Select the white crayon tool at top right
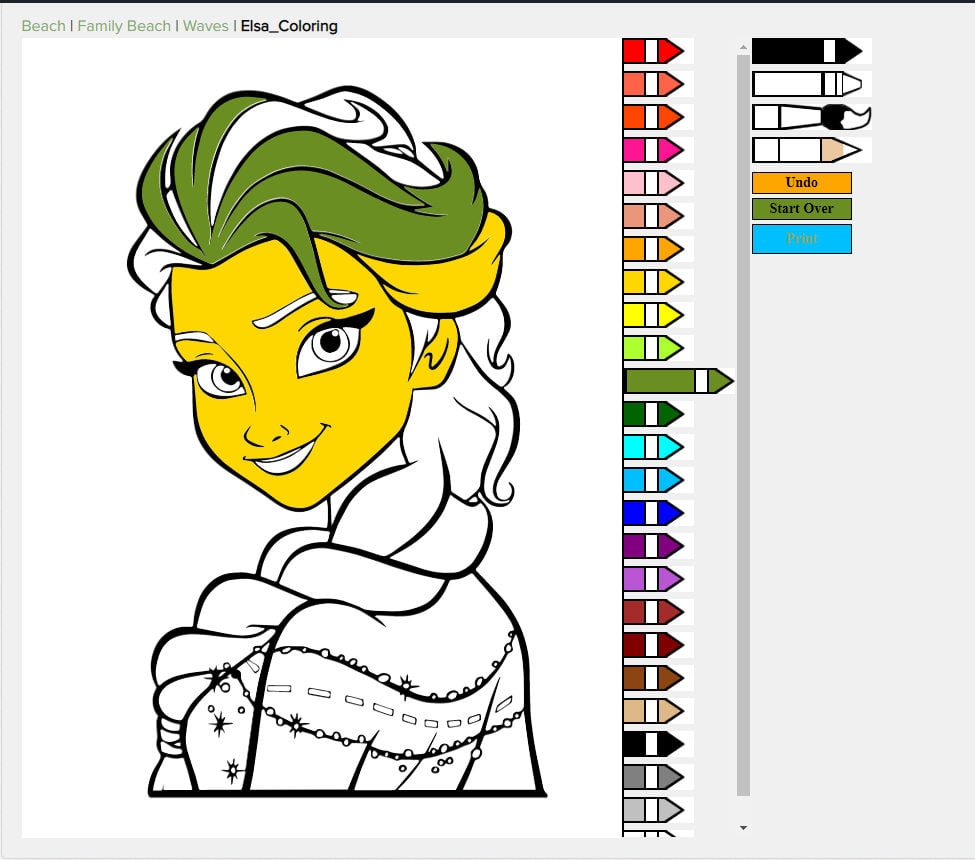 (807, 84)
